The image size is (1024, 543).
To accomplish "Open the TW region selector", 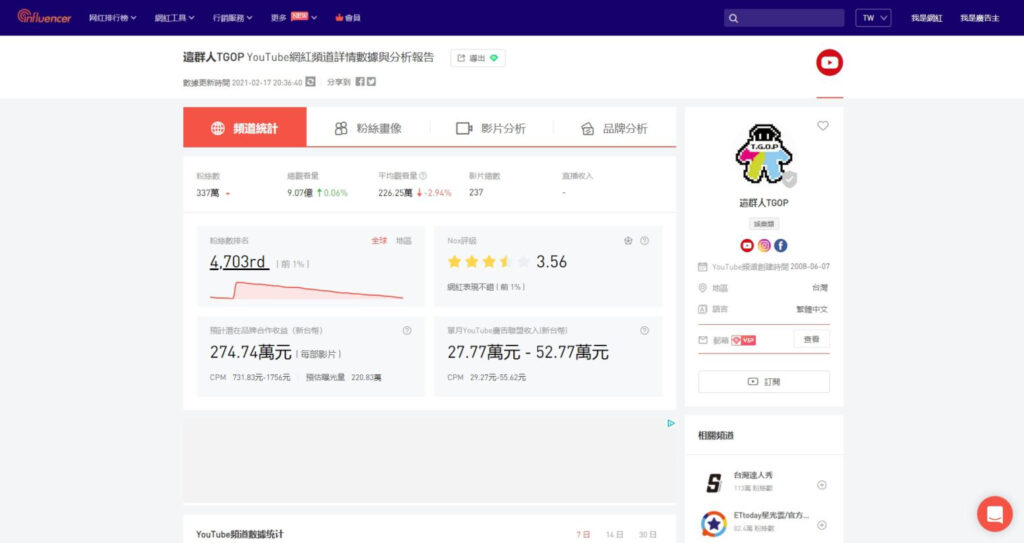I will point(875,18).
